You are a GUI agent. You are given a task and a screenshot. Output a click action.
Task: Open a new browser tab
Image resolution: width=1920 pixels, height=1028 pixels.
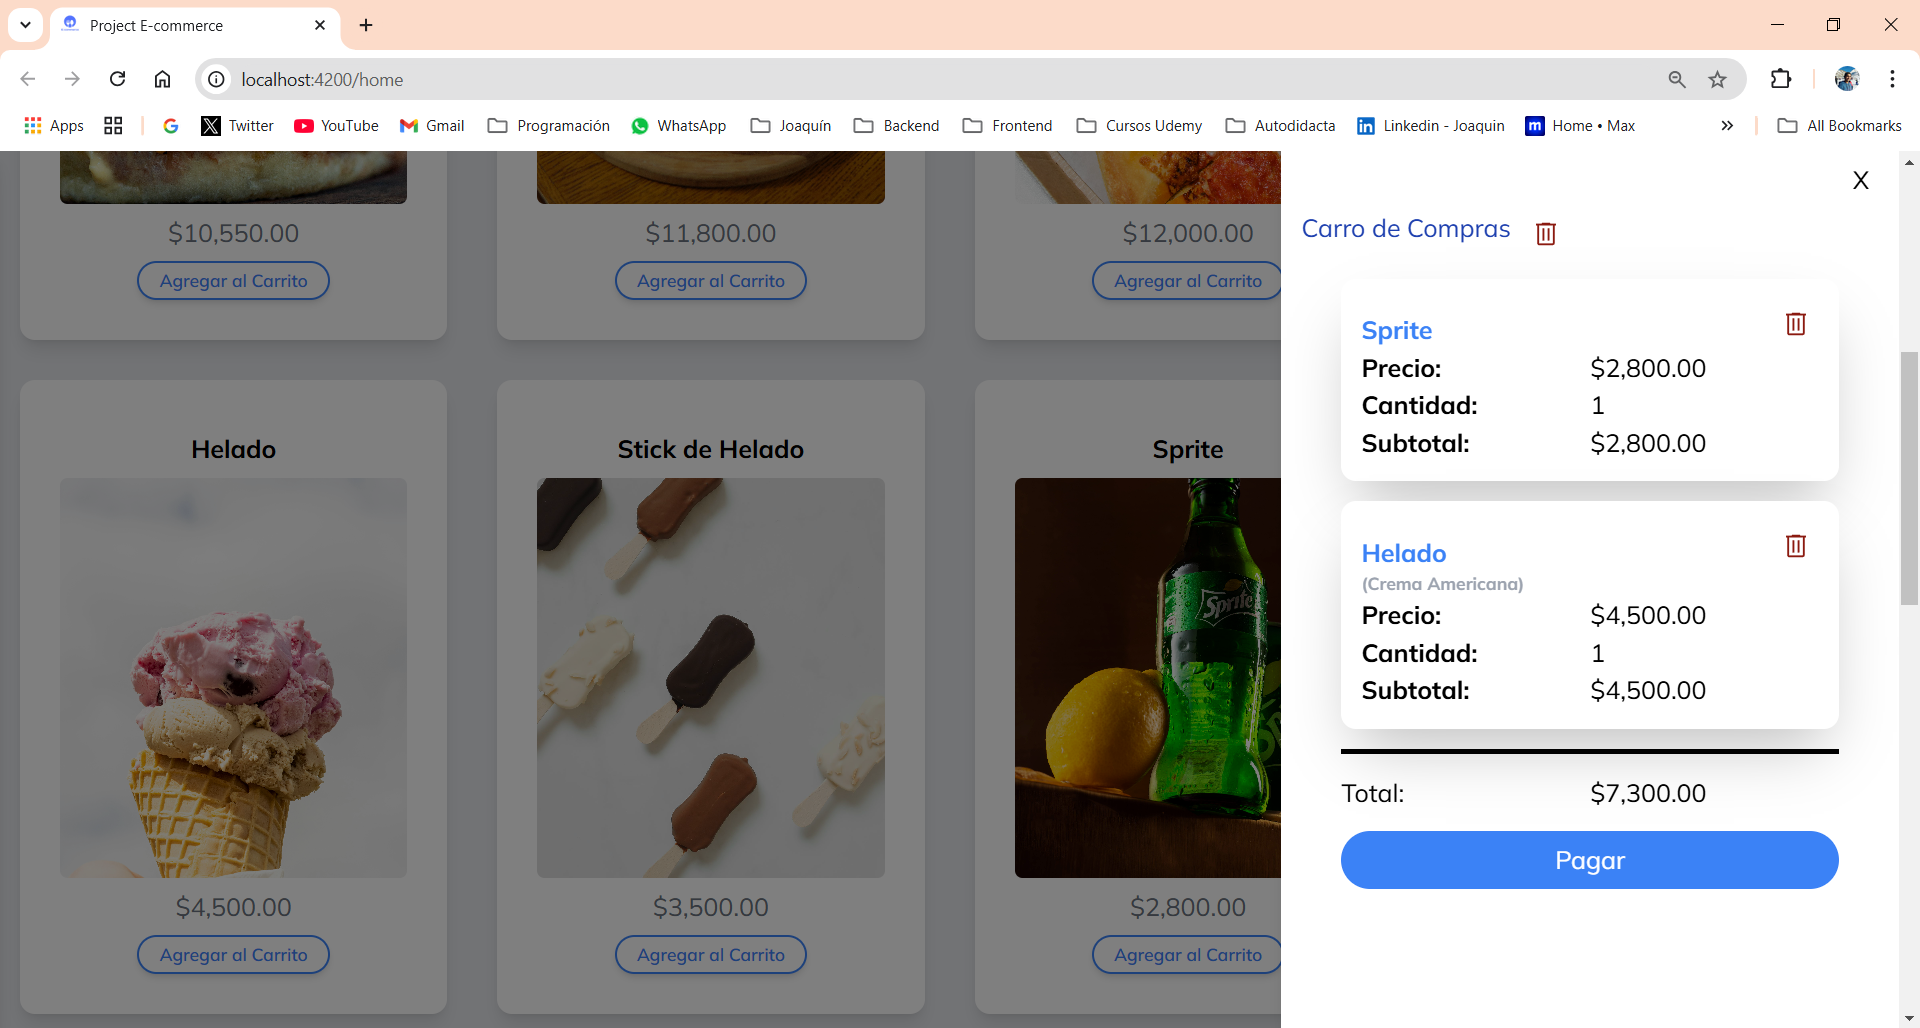pos(366,25)
